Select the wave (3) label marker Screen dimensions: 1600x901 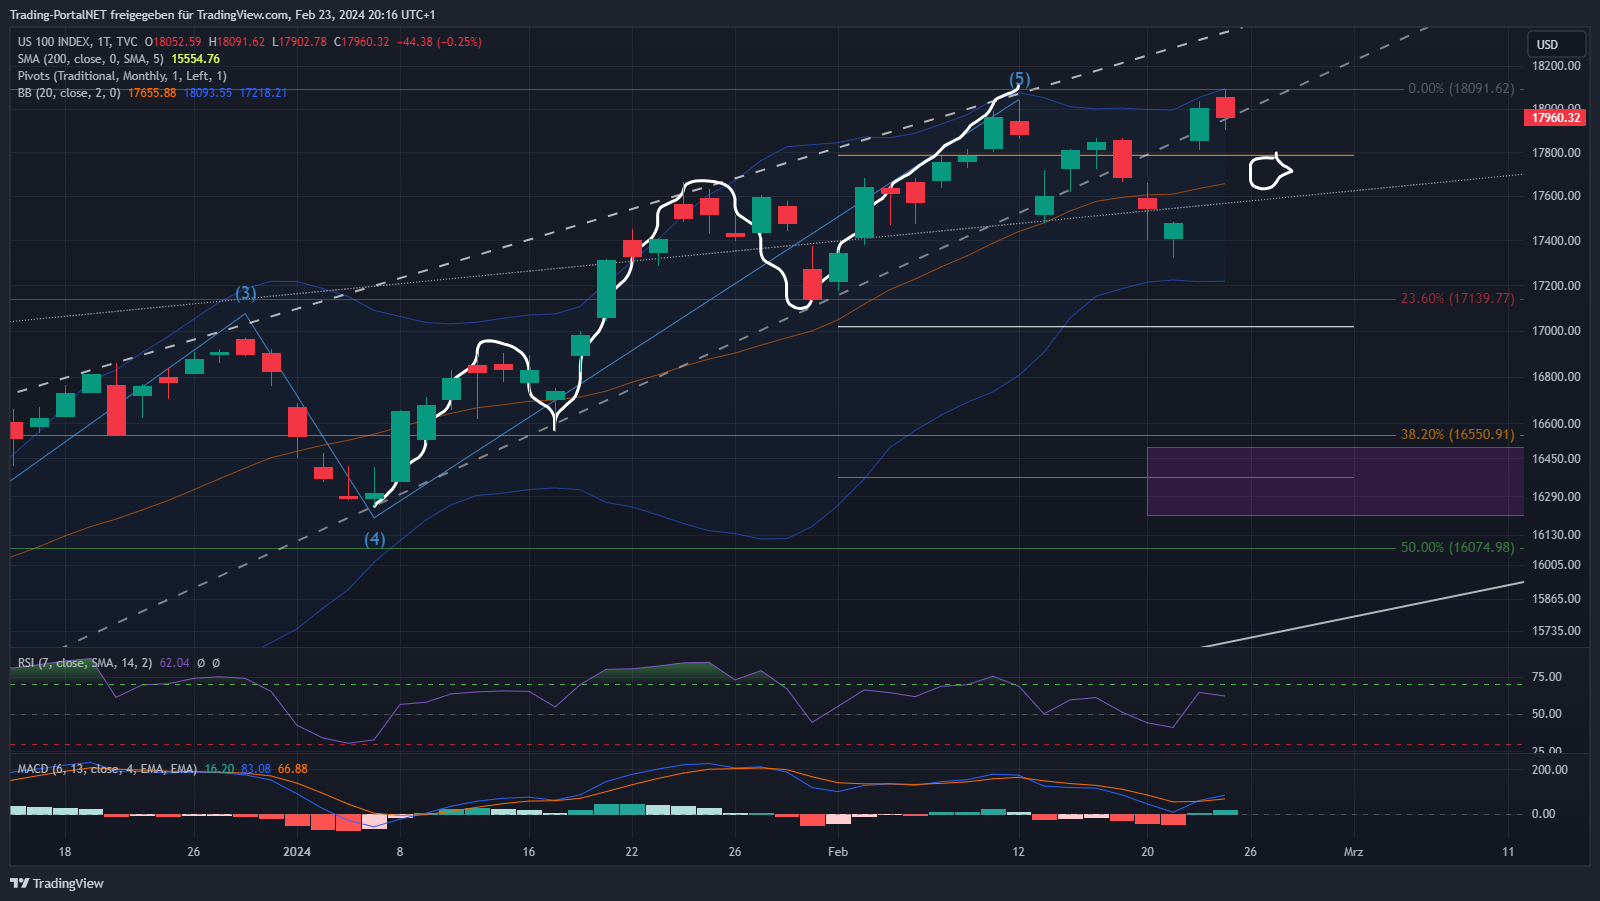[246, 293]
